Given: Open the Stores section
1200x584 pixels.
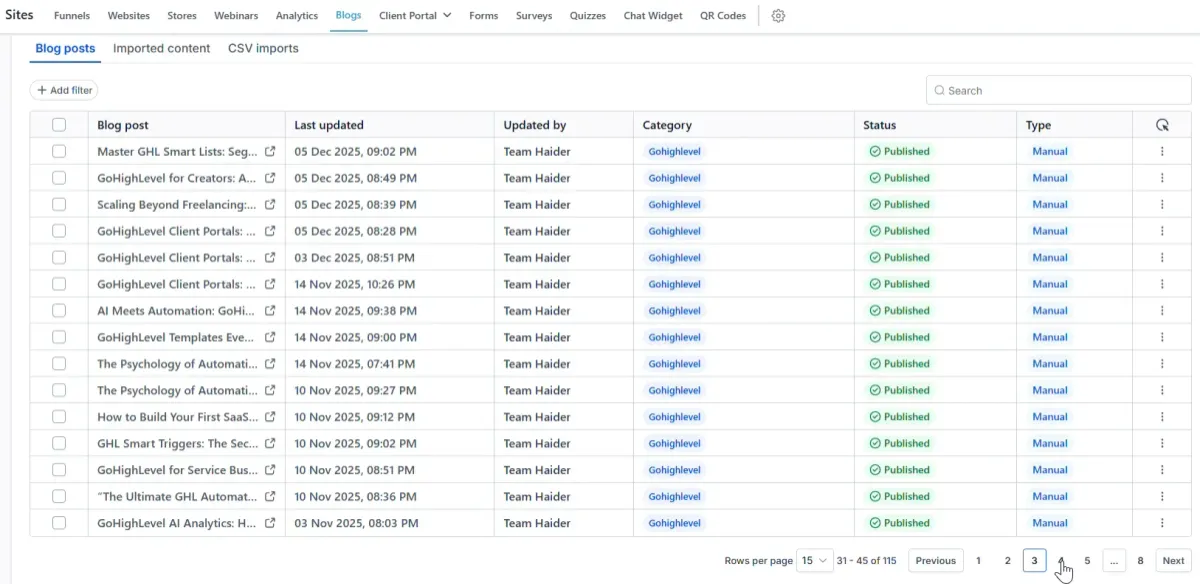Looking at the screenshot, I should tap(182, 16).
